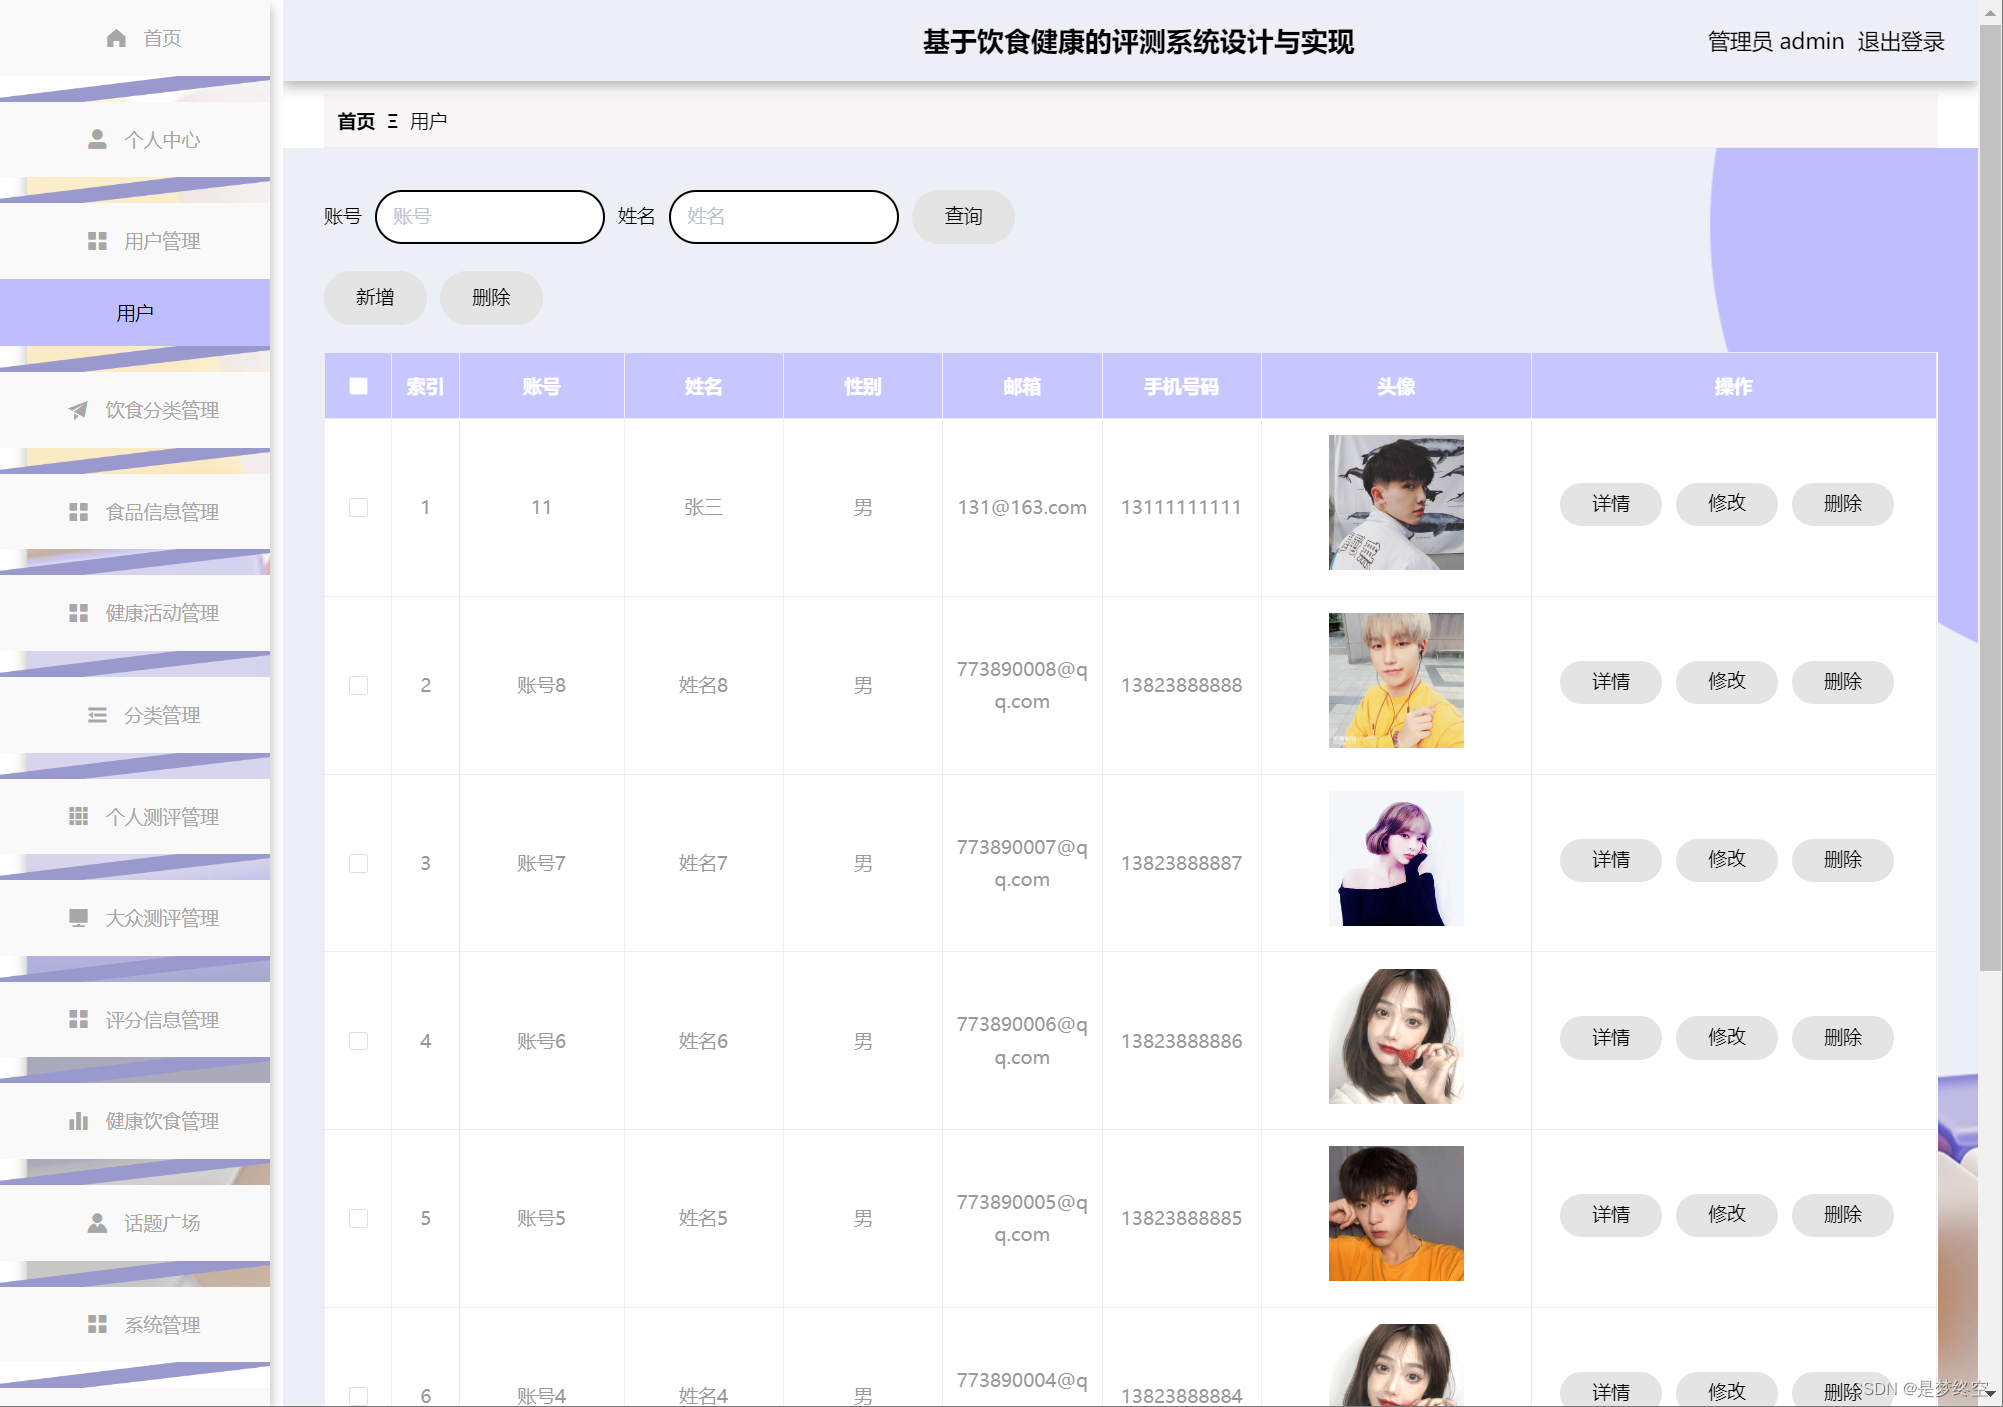
Task: Check the row checkbox for 账号4
Action: [358, 1395]
